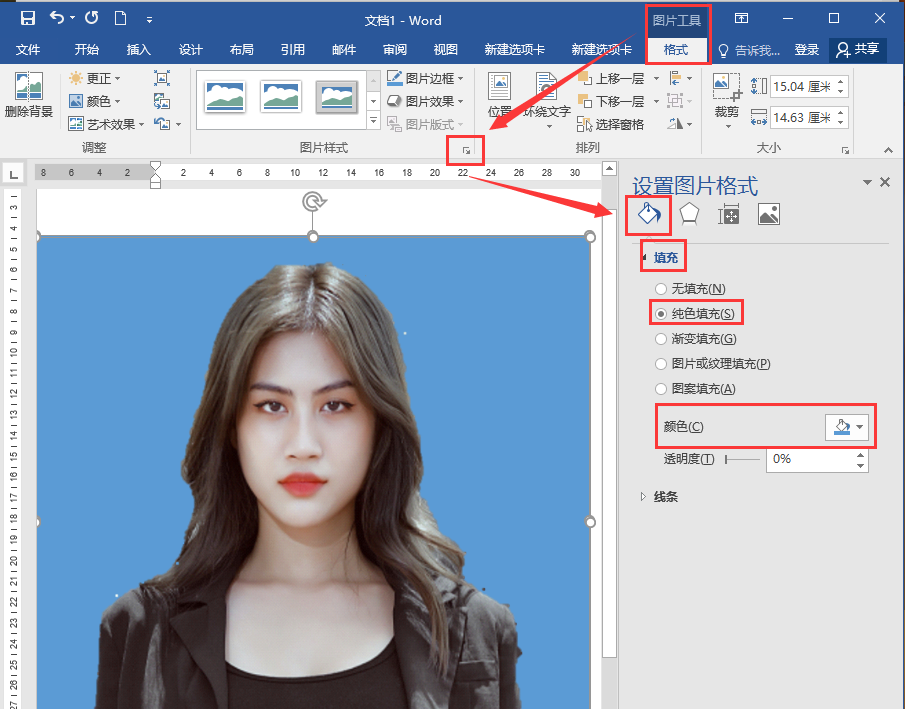Click Wrap Text (环绕文字) button
The height and width of the screenshot is (709, 905).
click(547, 100)
